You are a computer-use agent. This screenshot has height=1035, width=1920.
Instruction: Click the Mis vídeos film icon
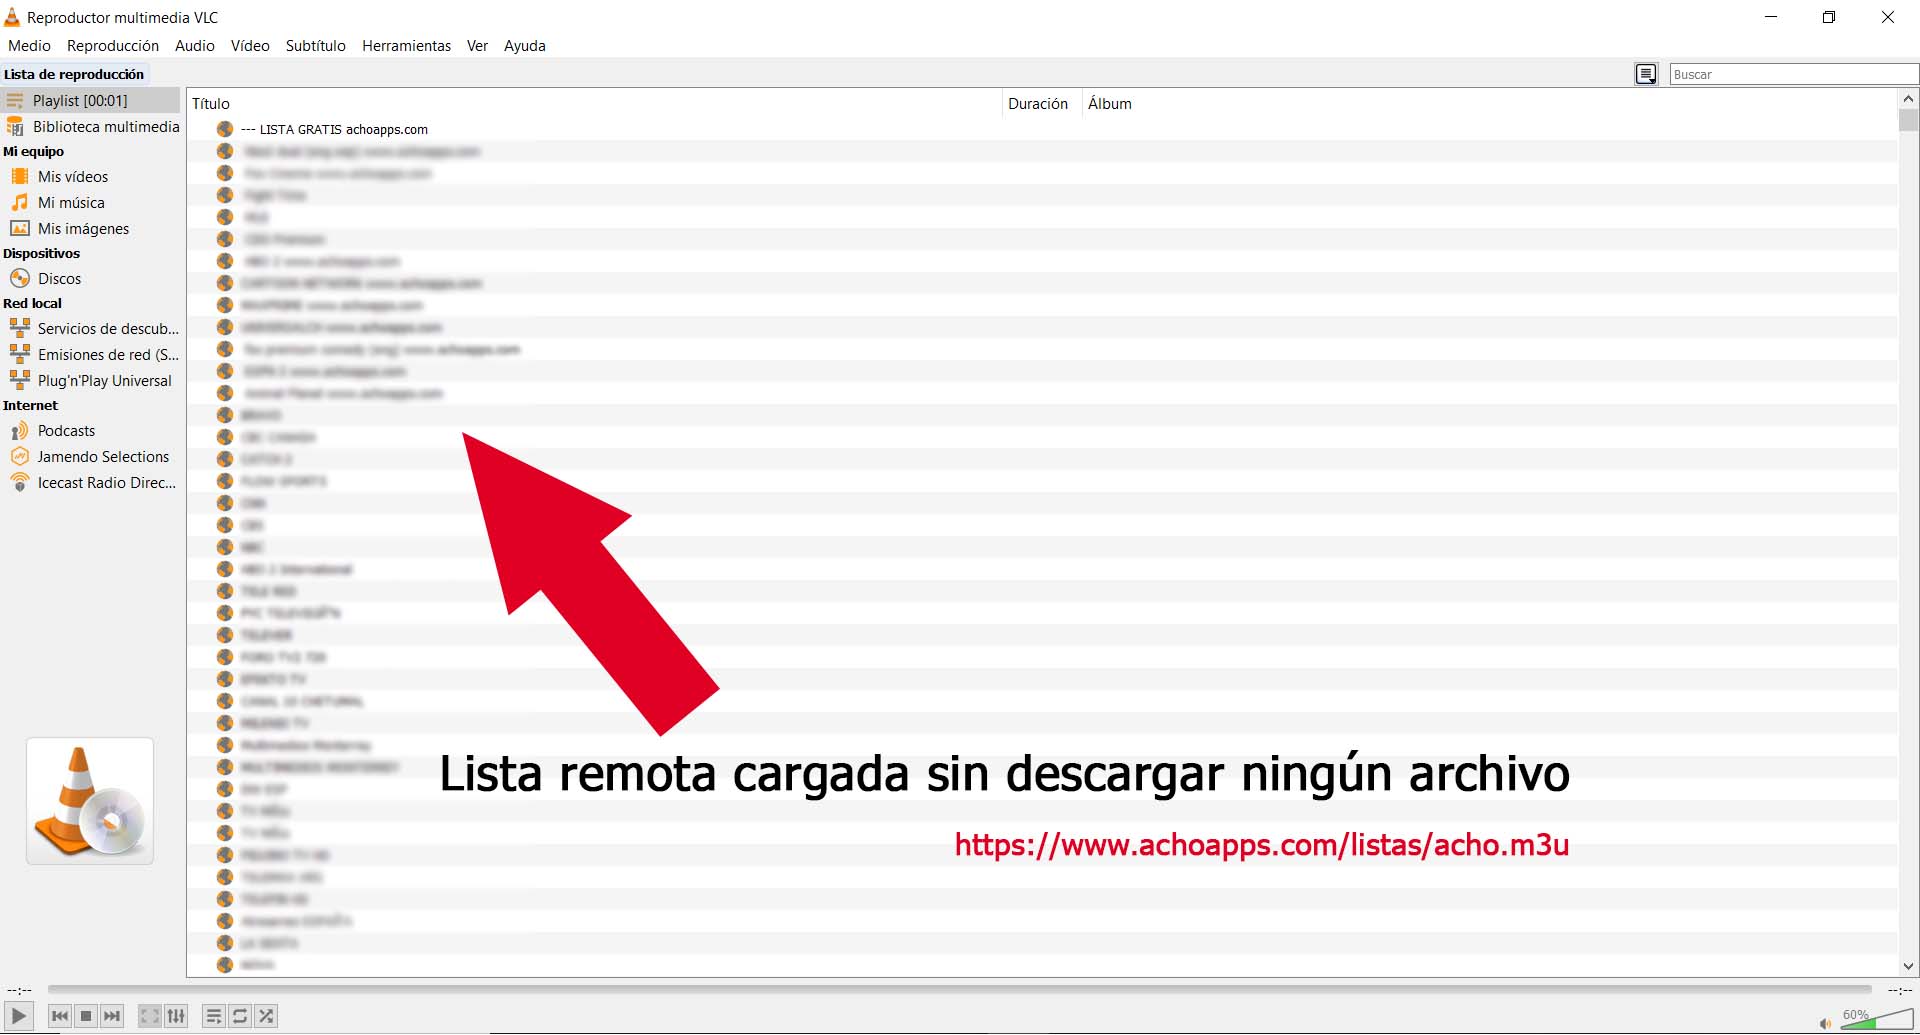pos(20,176)
